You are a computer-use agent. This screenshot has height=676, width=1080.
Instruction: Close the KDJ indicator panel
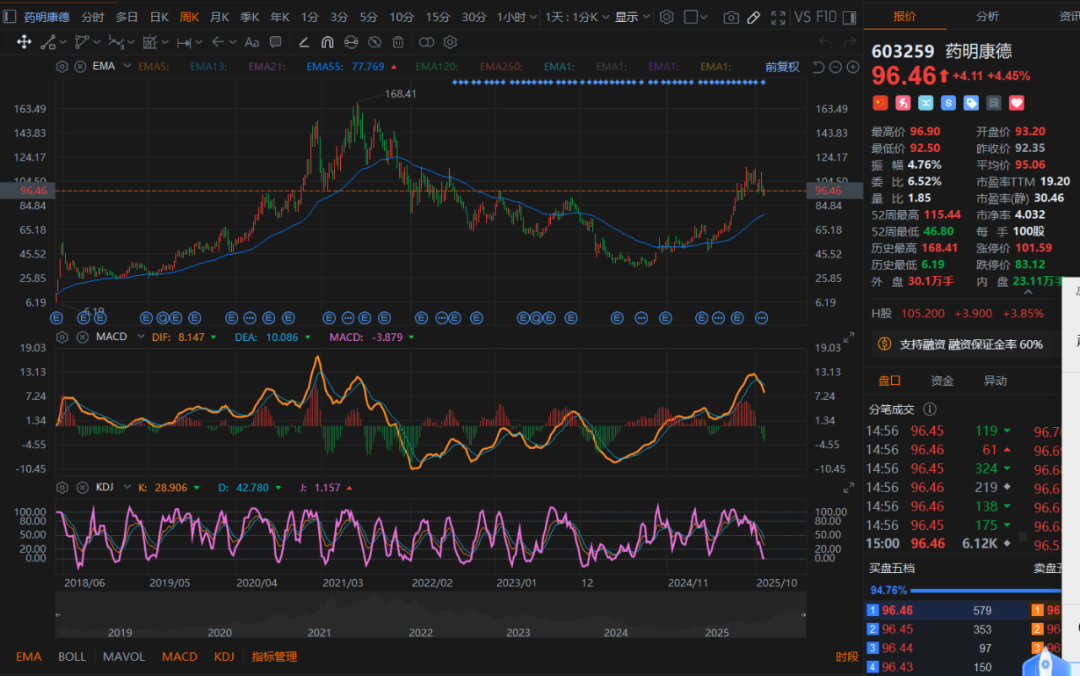[80, 488]
